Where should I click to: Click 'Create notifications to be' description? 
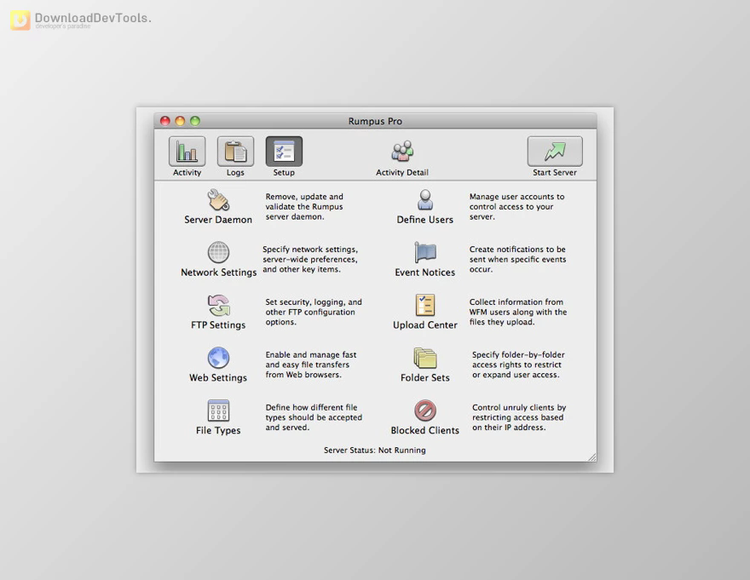point(518,259)
